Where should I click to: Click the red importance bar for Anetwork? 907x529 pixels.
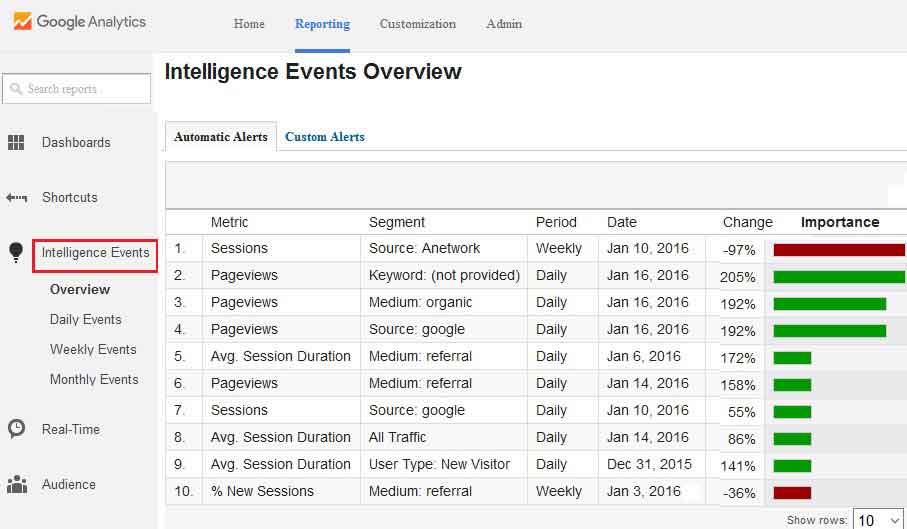[839, 250]
